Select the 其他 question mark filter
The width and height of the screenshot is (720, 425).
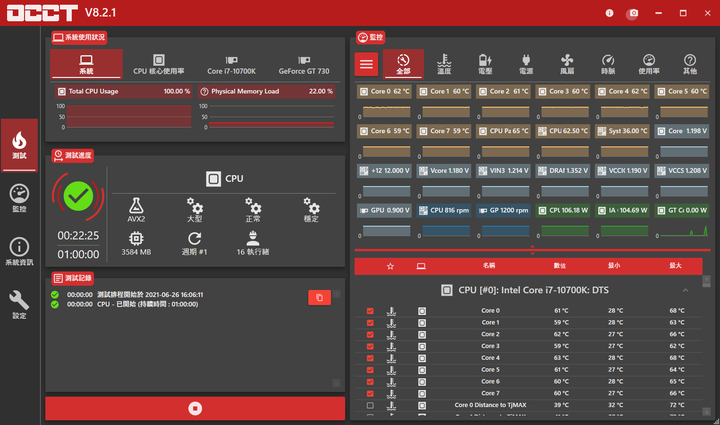690,64
